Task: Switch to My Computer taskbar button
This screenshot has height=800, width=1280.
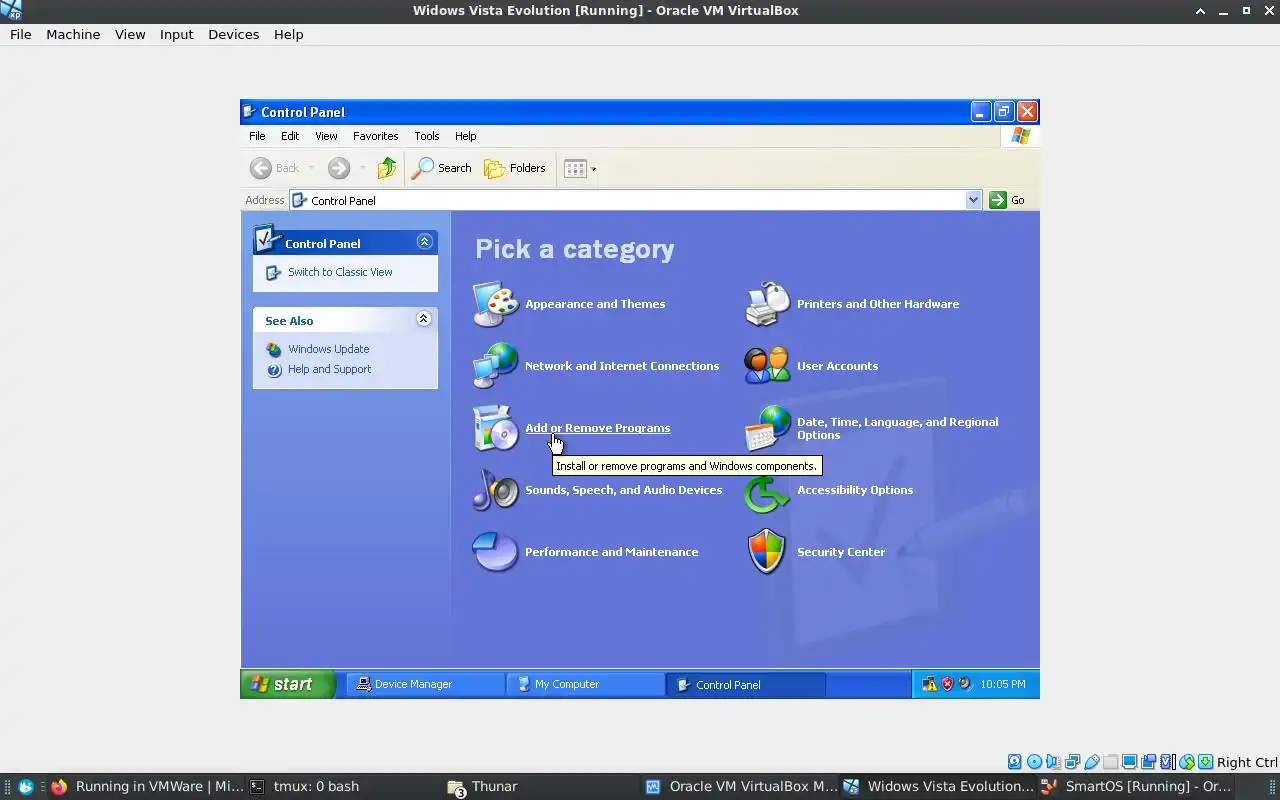Action: (x=586, y=684)
